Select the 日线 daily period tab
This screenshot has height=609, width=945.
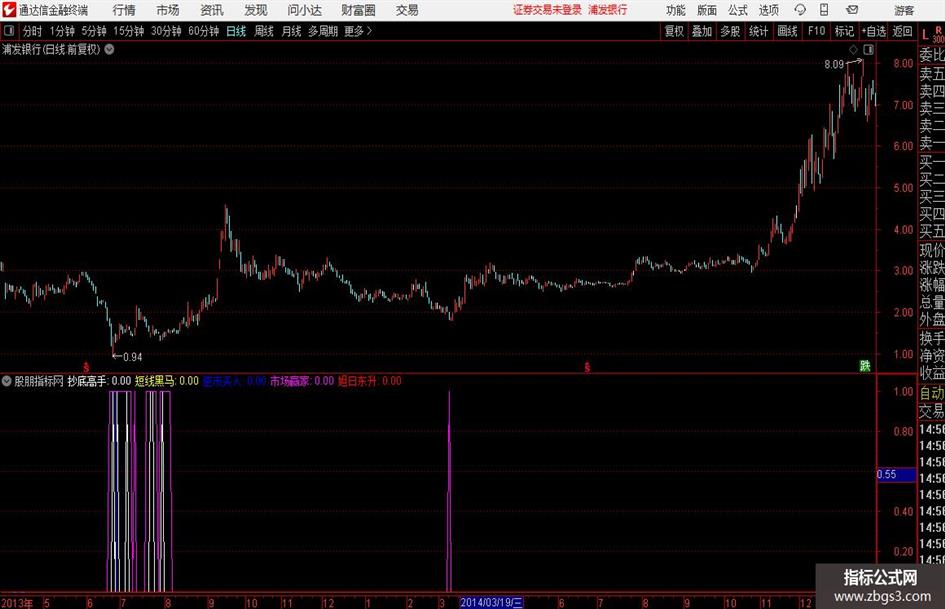(236, 31)
